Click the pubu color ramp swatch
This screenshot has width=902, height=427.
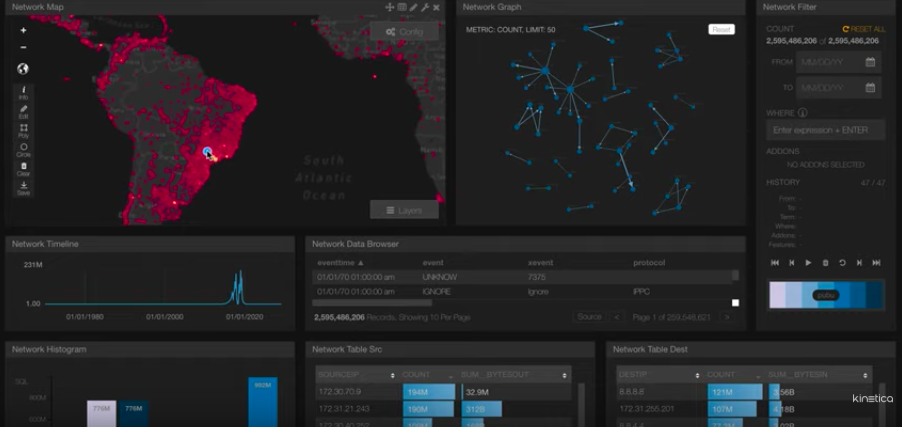coord(825,295)
